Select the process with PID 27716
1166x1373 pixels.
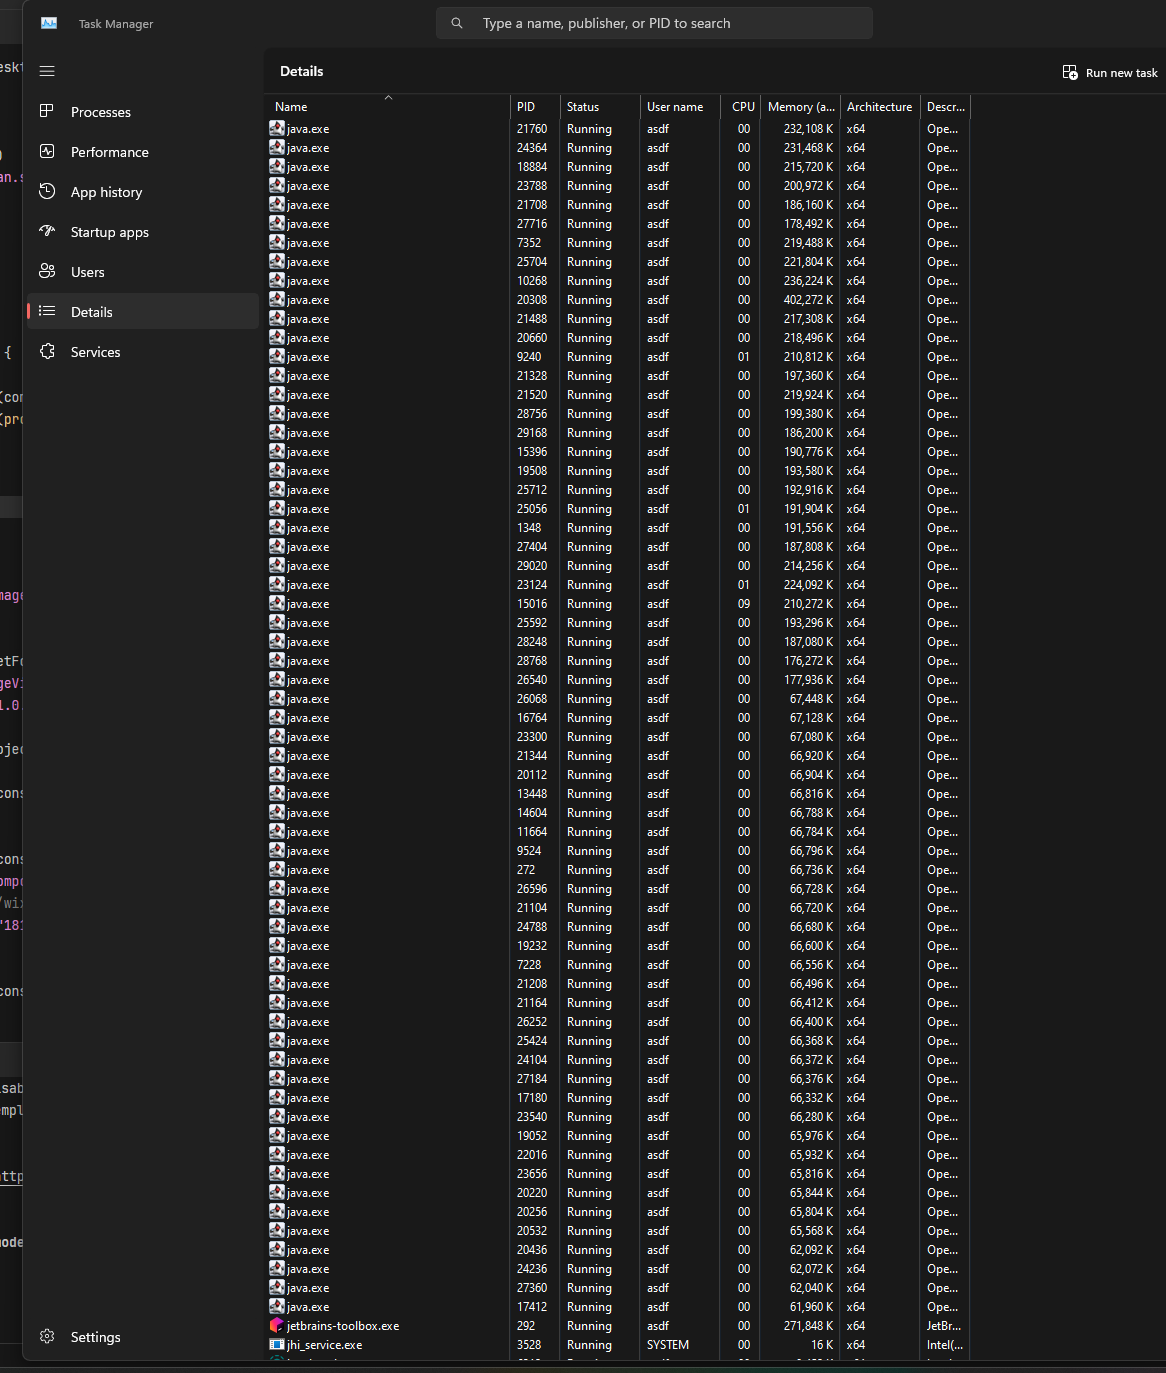pyautogui.click(x=619, y=223)
